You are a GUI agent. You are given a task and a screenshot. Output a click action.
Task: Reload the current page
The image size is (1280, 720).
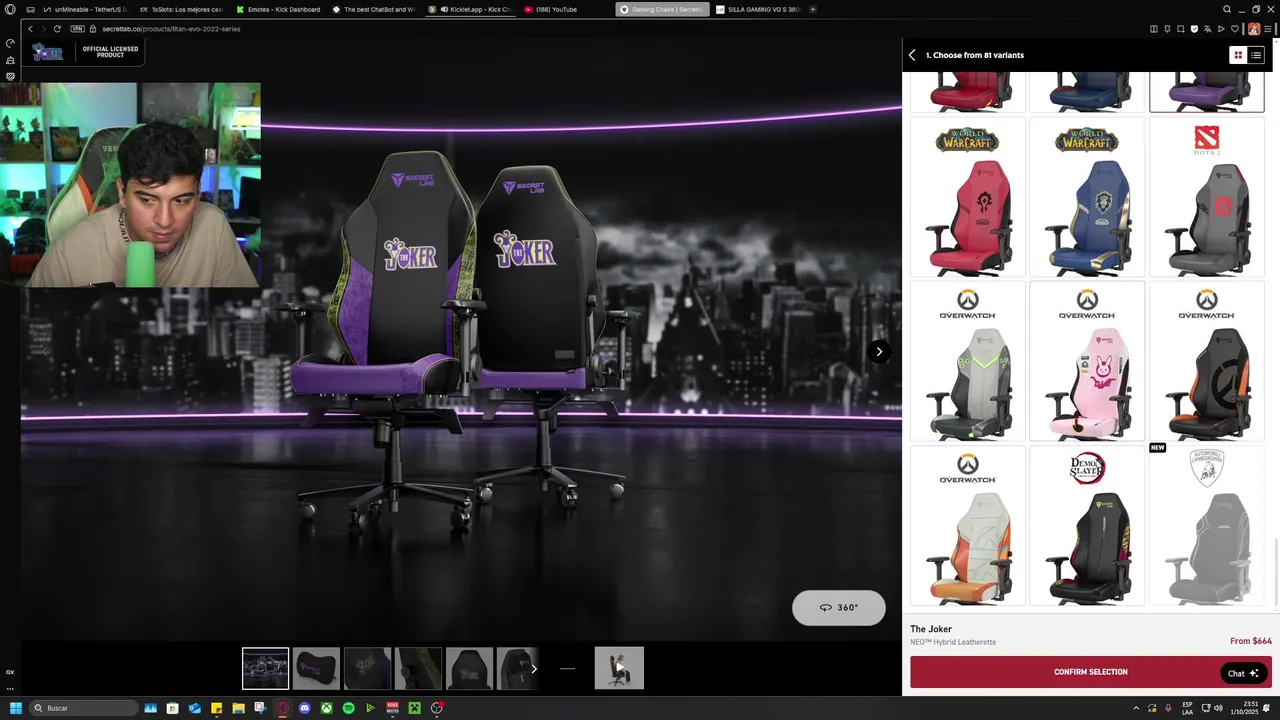pyautogui.click(x=57, y=29)
